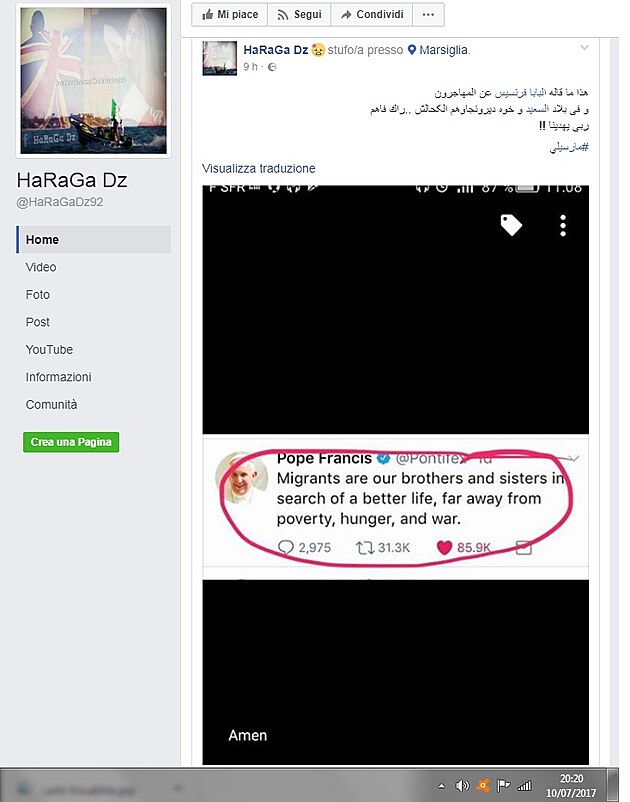630x802 pixels.
Task: Click the Mi piace thumbs-up button
Action: point(230,14)
